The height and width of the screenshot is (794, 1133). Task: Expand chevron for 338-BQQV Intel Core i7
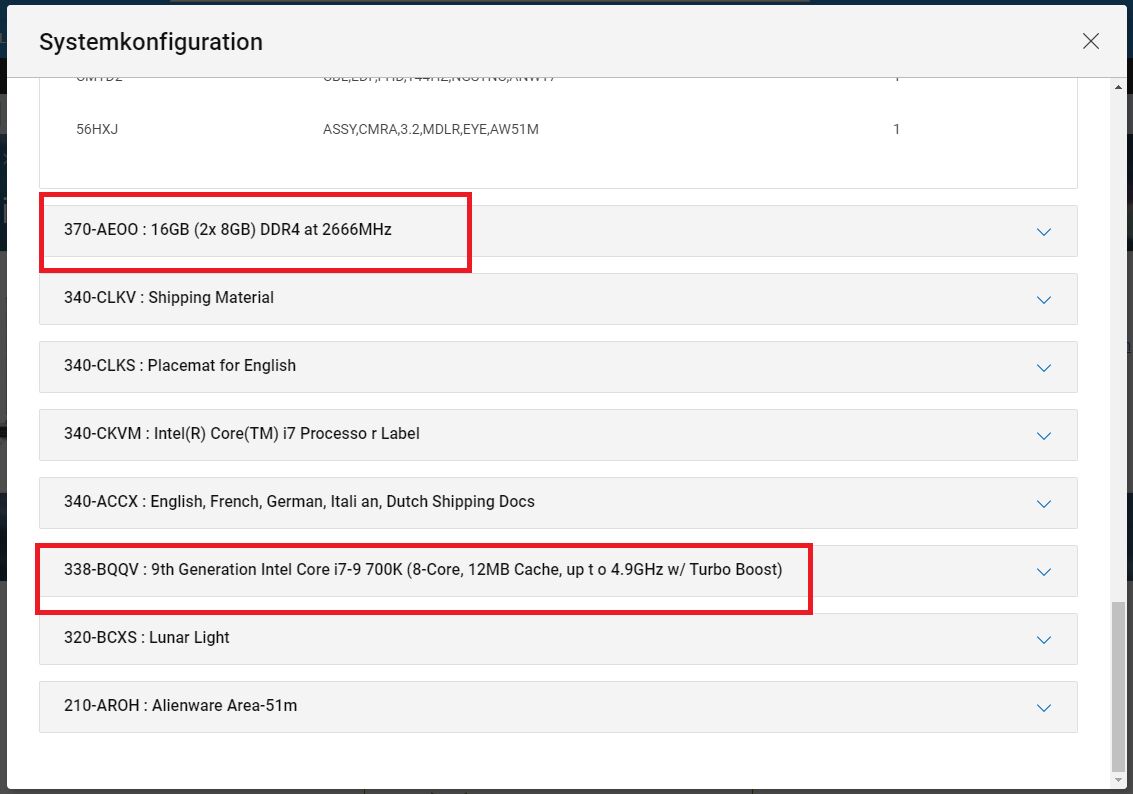tap(1043, 571)
